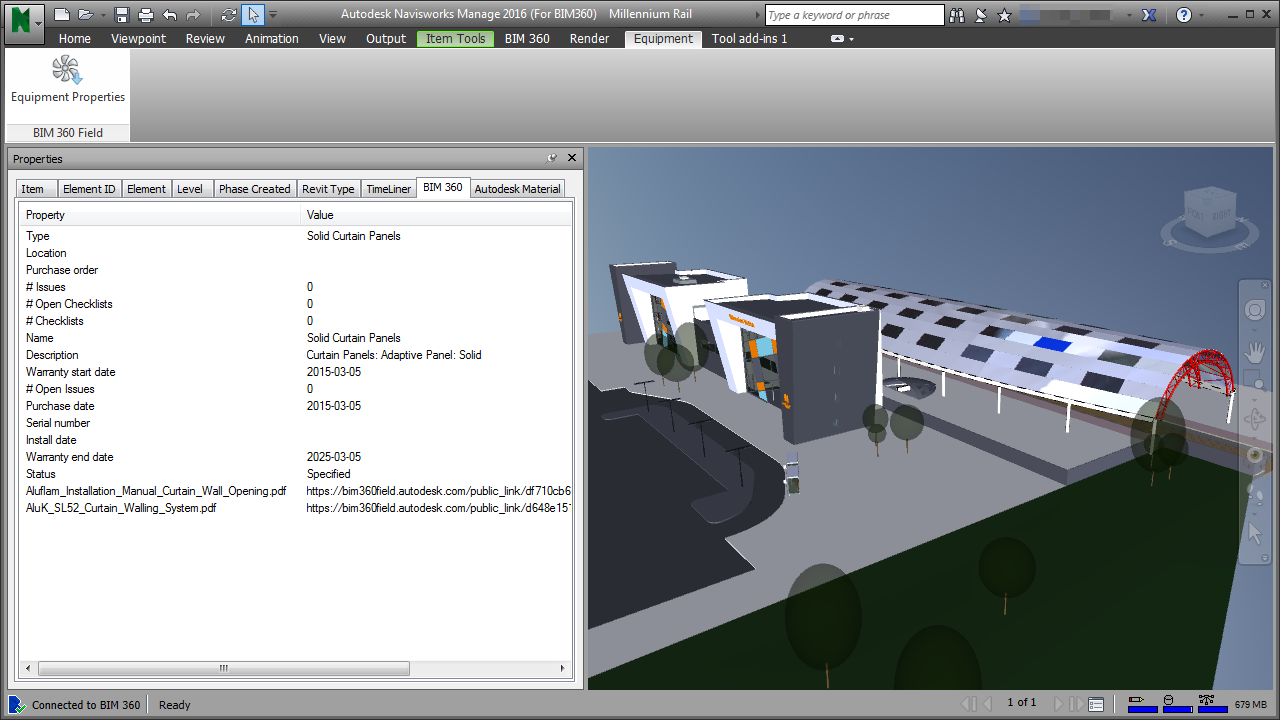This screenshot has width=1280, height=720.
Task: Switch to the TimeLiner tab in Properties
Action: pyautogui.click(x=388, y=188)
